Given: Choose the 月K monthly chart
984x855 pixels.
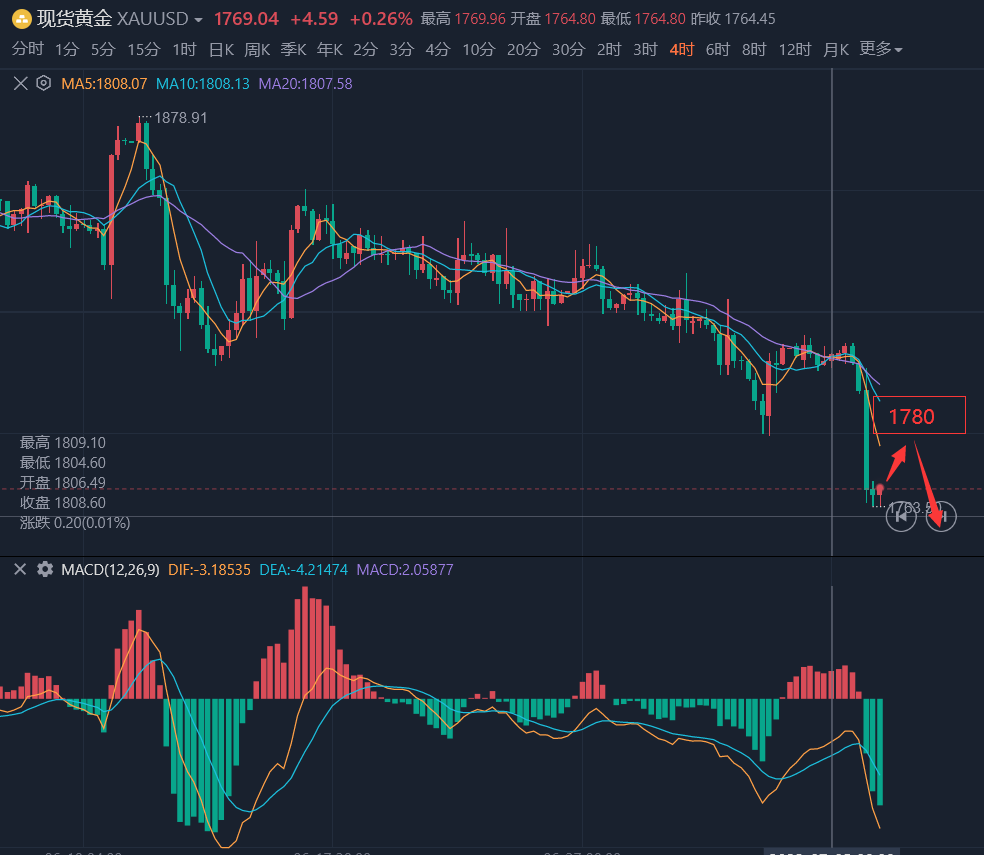Looking at the screenshot, I should coord(836,49).
